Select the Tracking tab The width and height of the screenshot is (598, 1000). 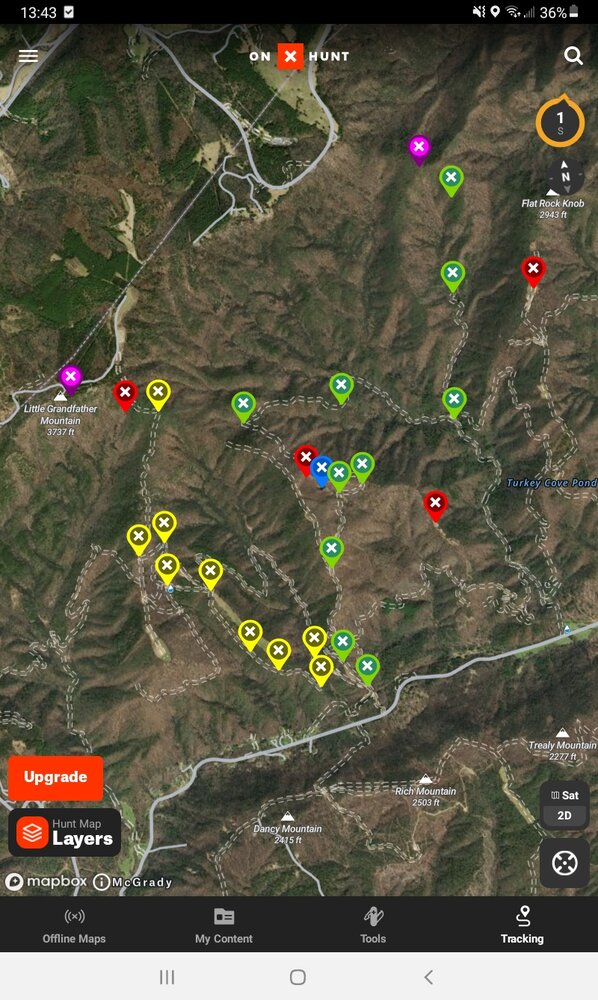[522, 925]
